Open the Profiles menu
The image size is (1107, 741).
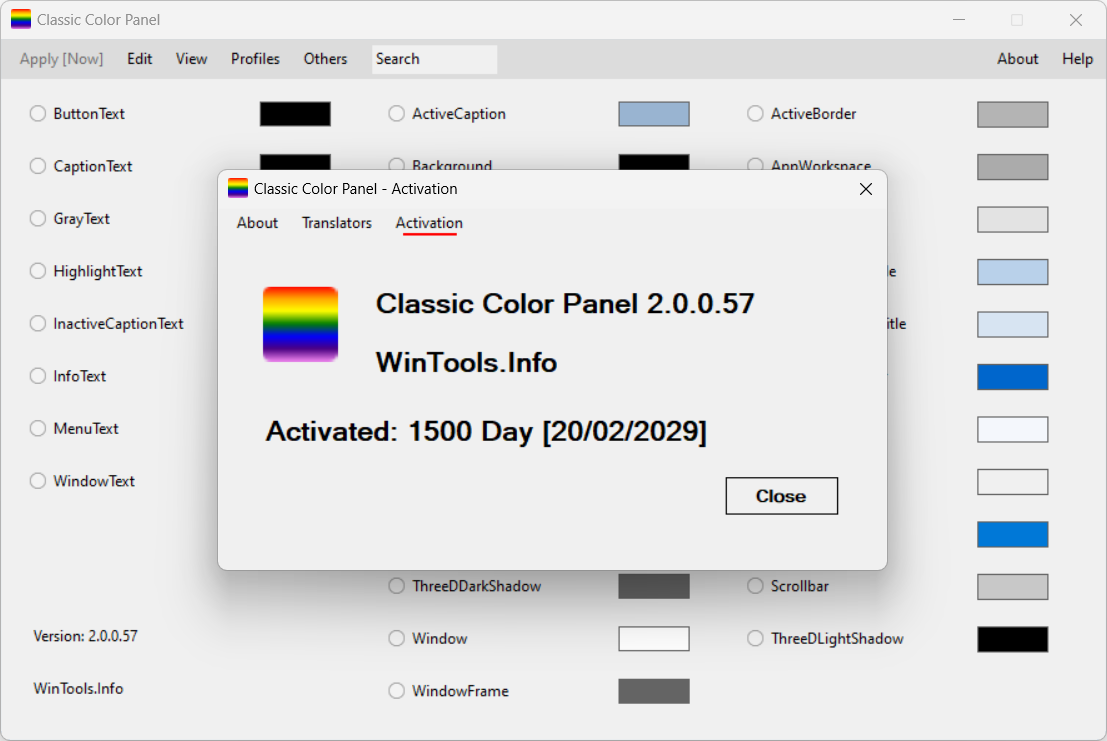click(x=256, y=59)
